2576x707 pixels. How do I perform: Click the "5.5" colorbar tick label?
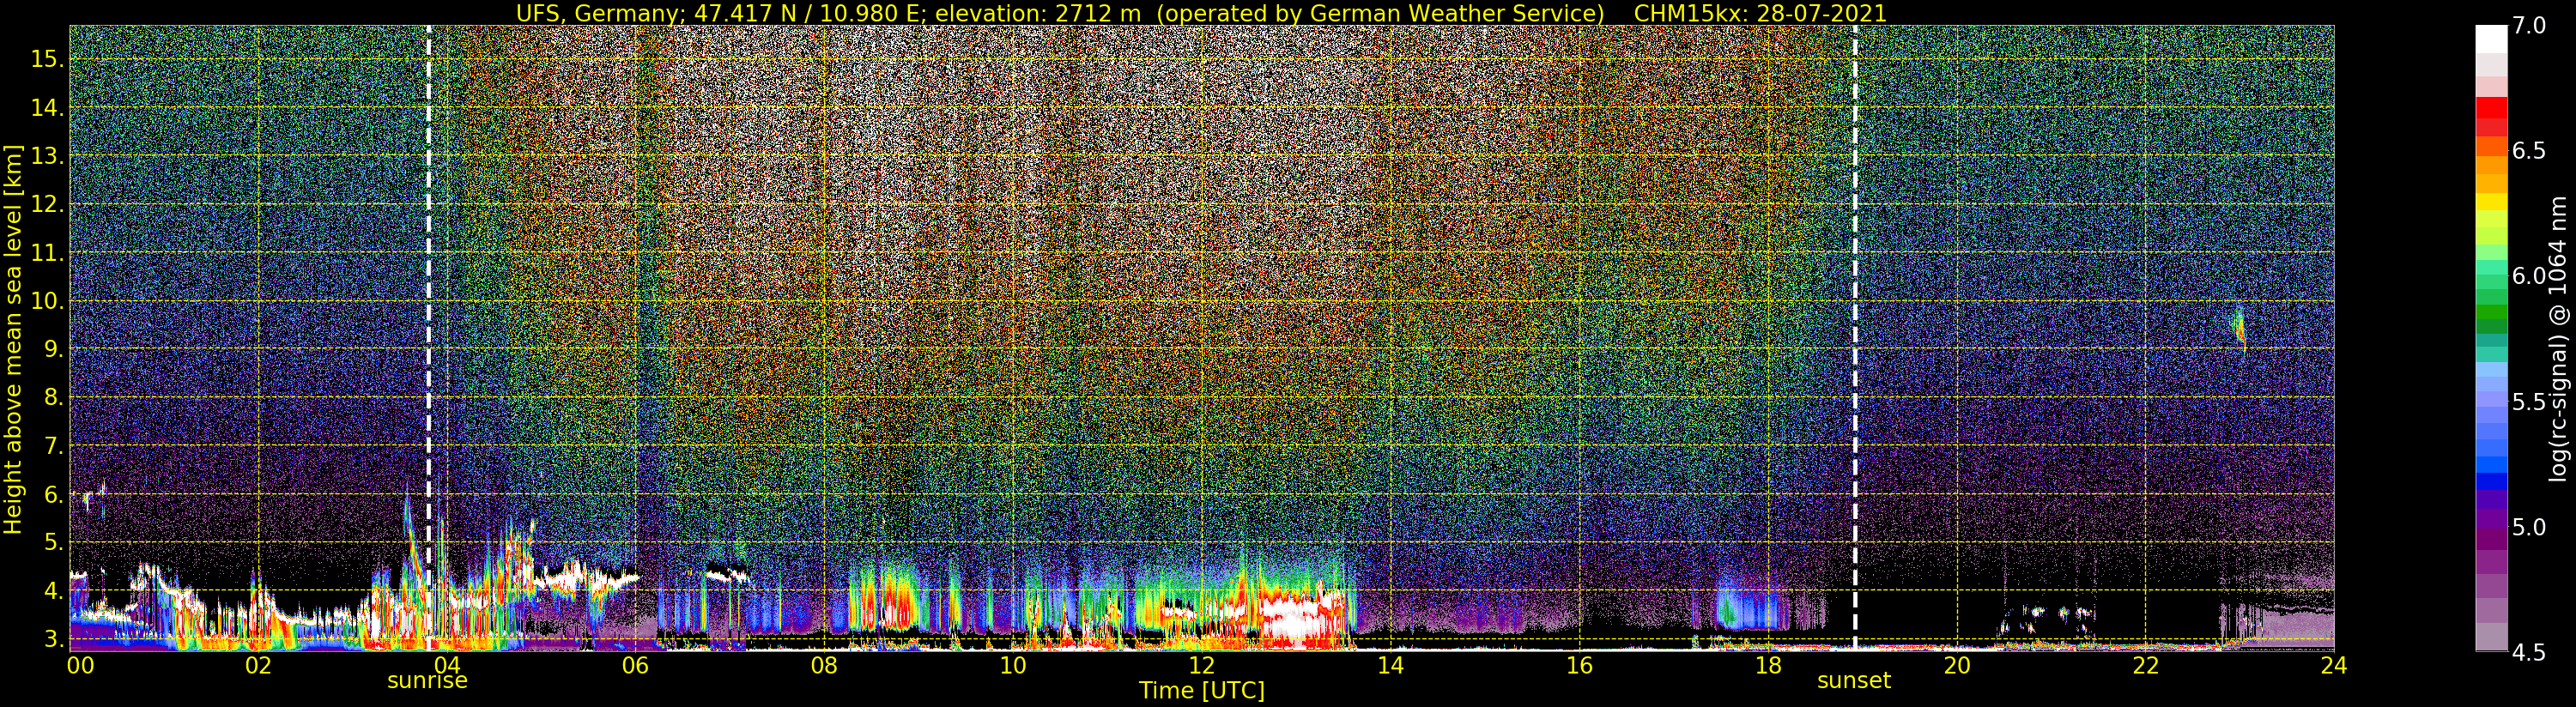point(2529,402)
